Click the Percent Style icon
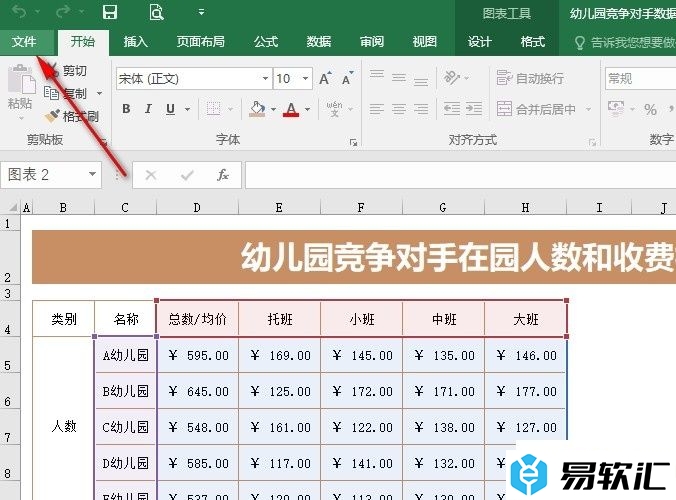The width and height of the screenshot is (676, 500). tap(650, 109)
